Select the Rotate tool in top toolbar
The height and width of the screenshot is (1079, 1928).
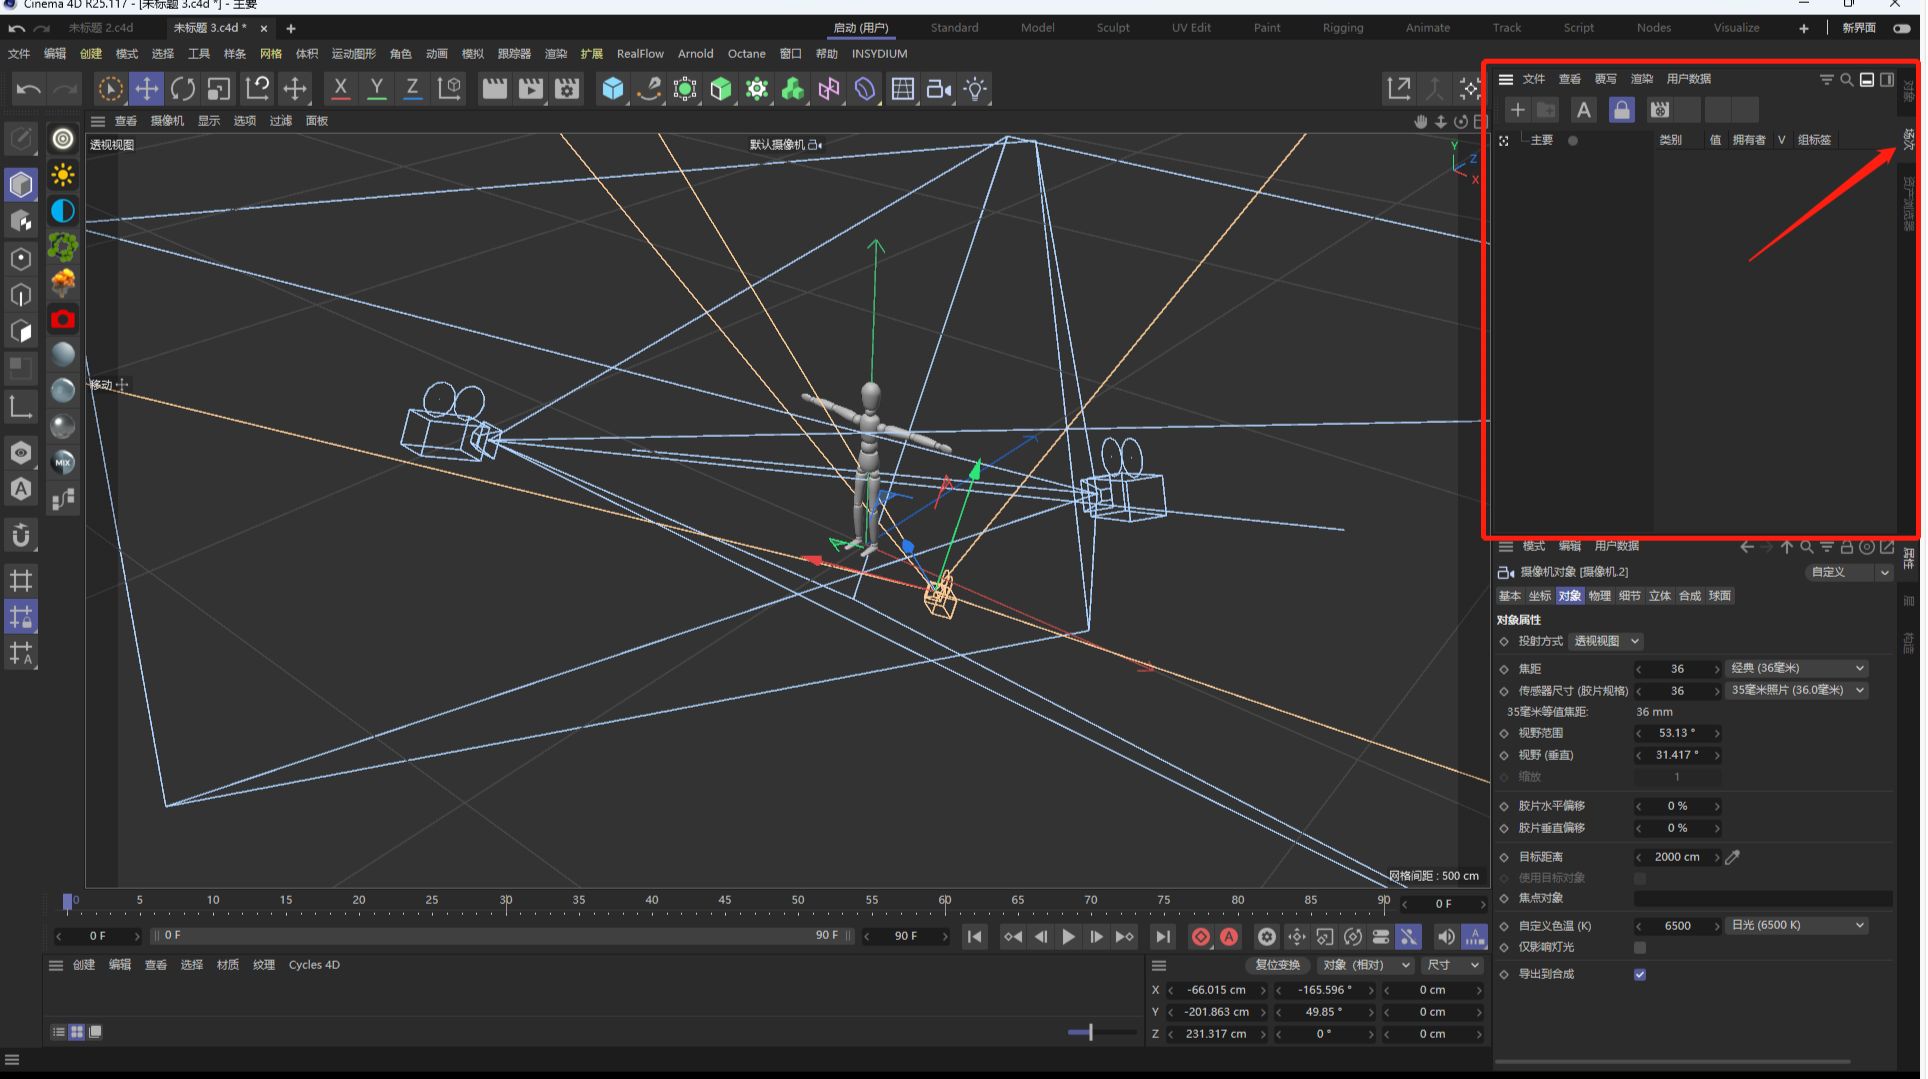(183, 89)
